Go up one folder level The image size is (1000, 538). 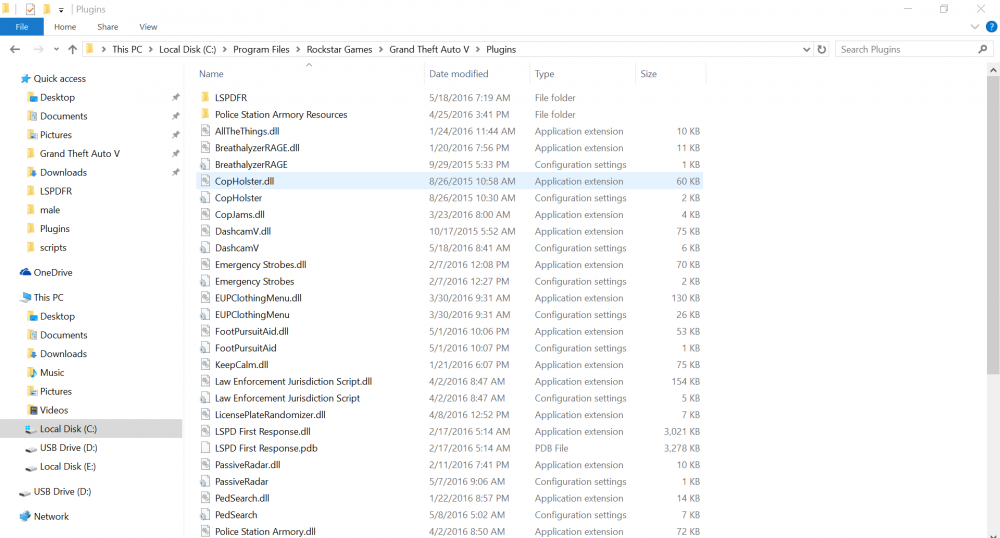pos(73,49)
